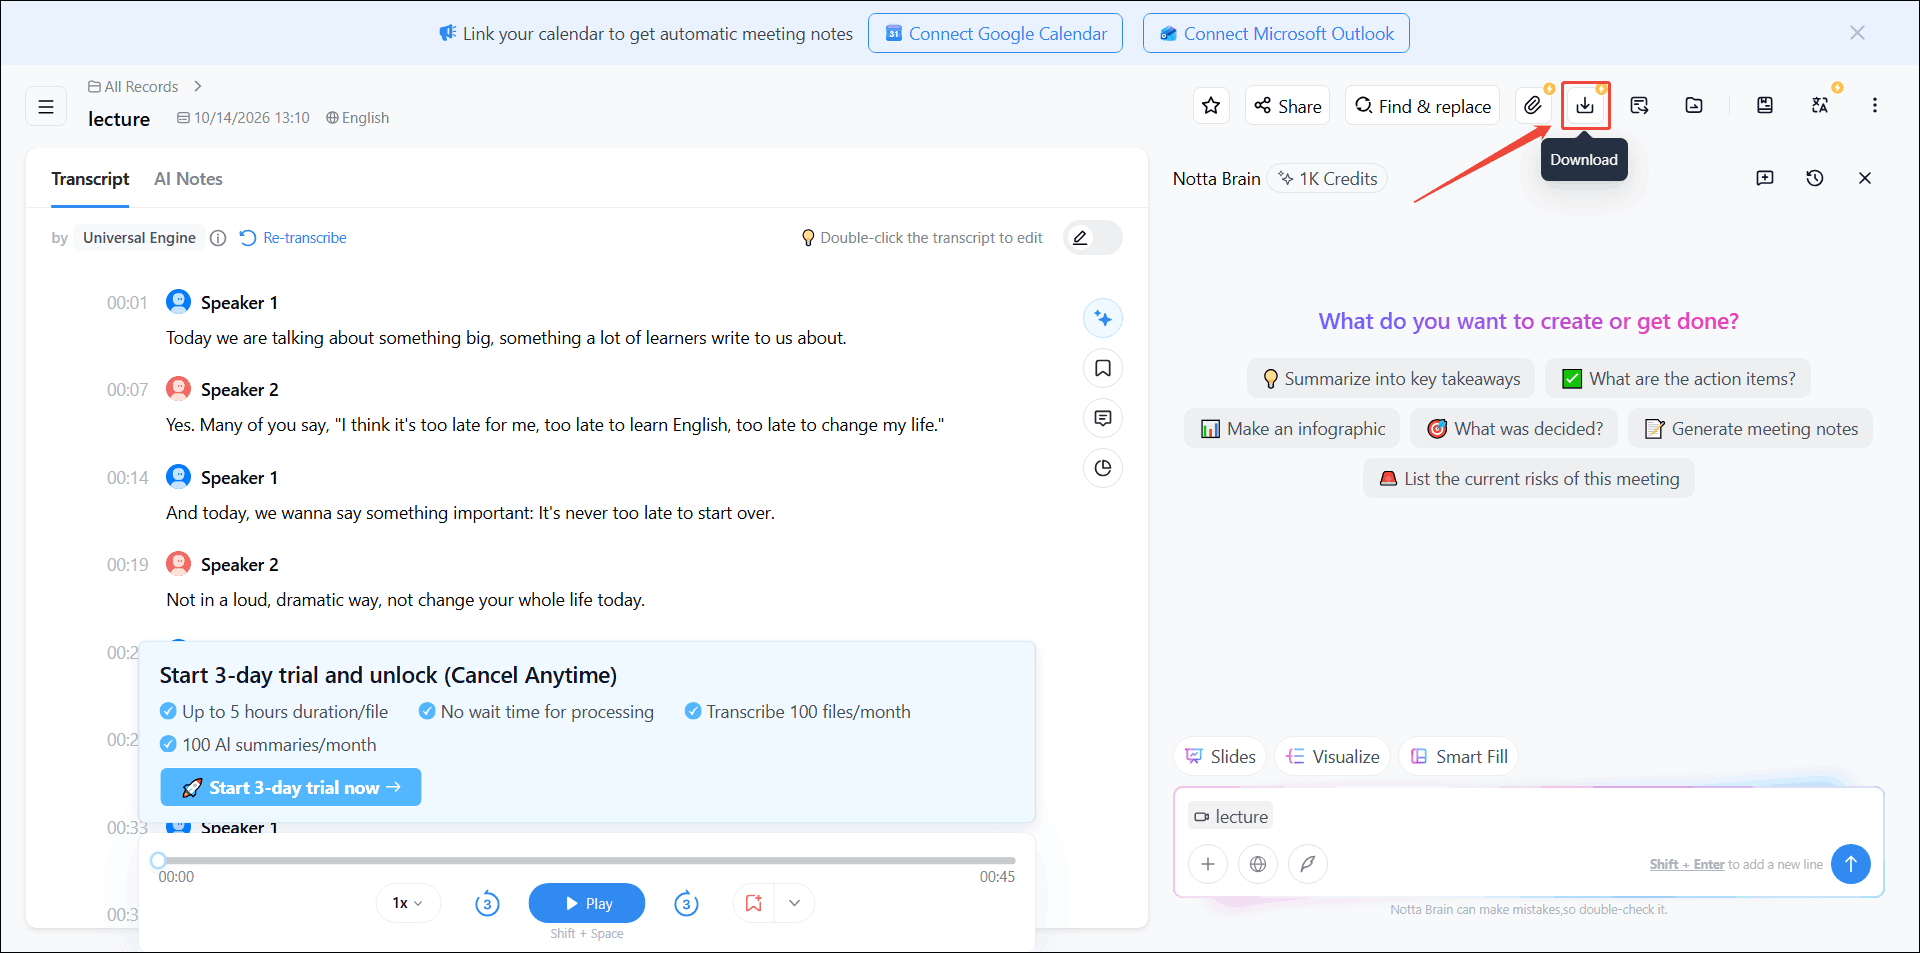Click the bookmark icon beside transcript
The image size is (1920, 953).
pos(1103,368)
